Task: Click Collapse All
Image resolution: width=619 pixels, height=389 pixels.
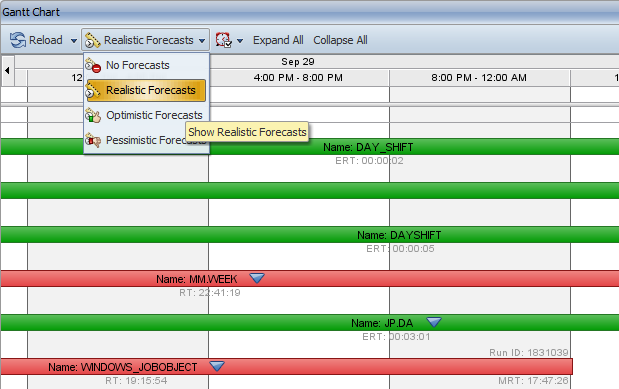Action: tap(340, 40)
